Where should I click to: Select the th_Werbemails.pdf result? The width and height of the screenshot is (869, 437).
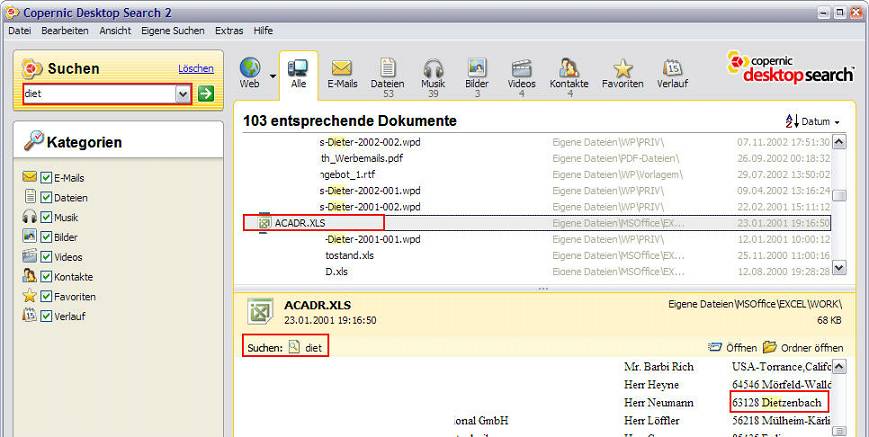(x=361, y=158)
